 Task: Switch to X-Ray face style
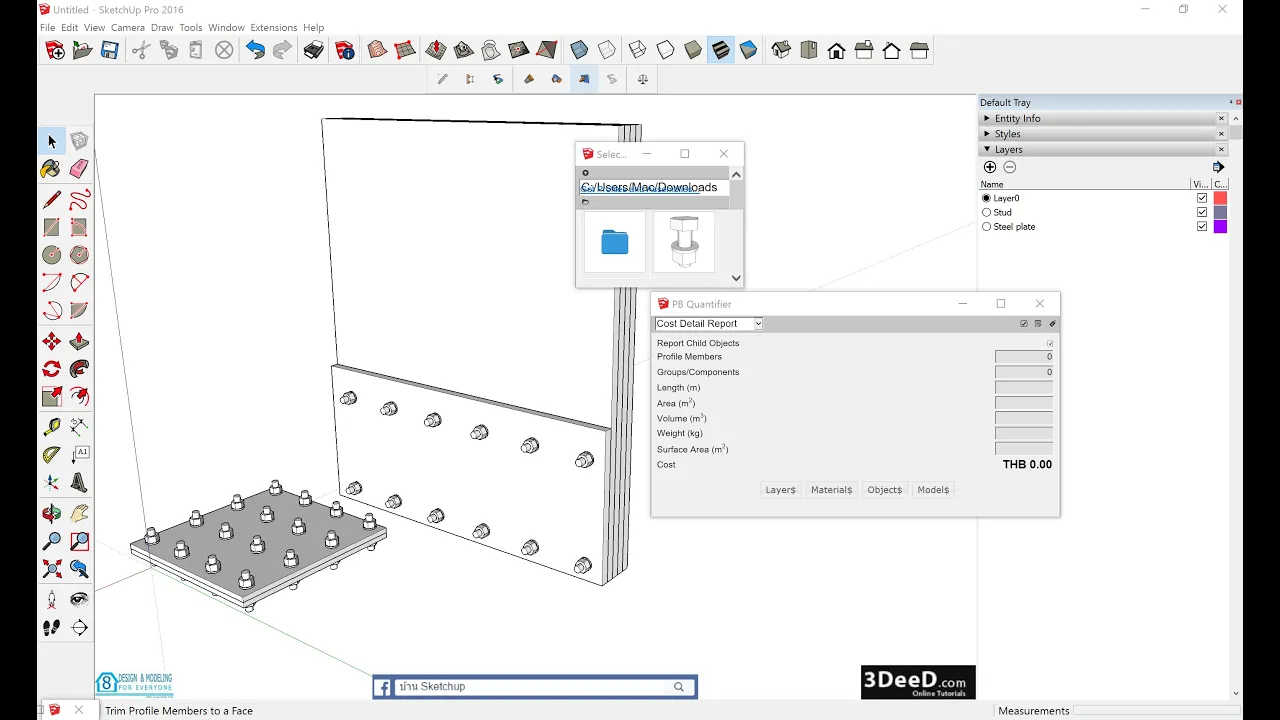click(x=579, y=50)
